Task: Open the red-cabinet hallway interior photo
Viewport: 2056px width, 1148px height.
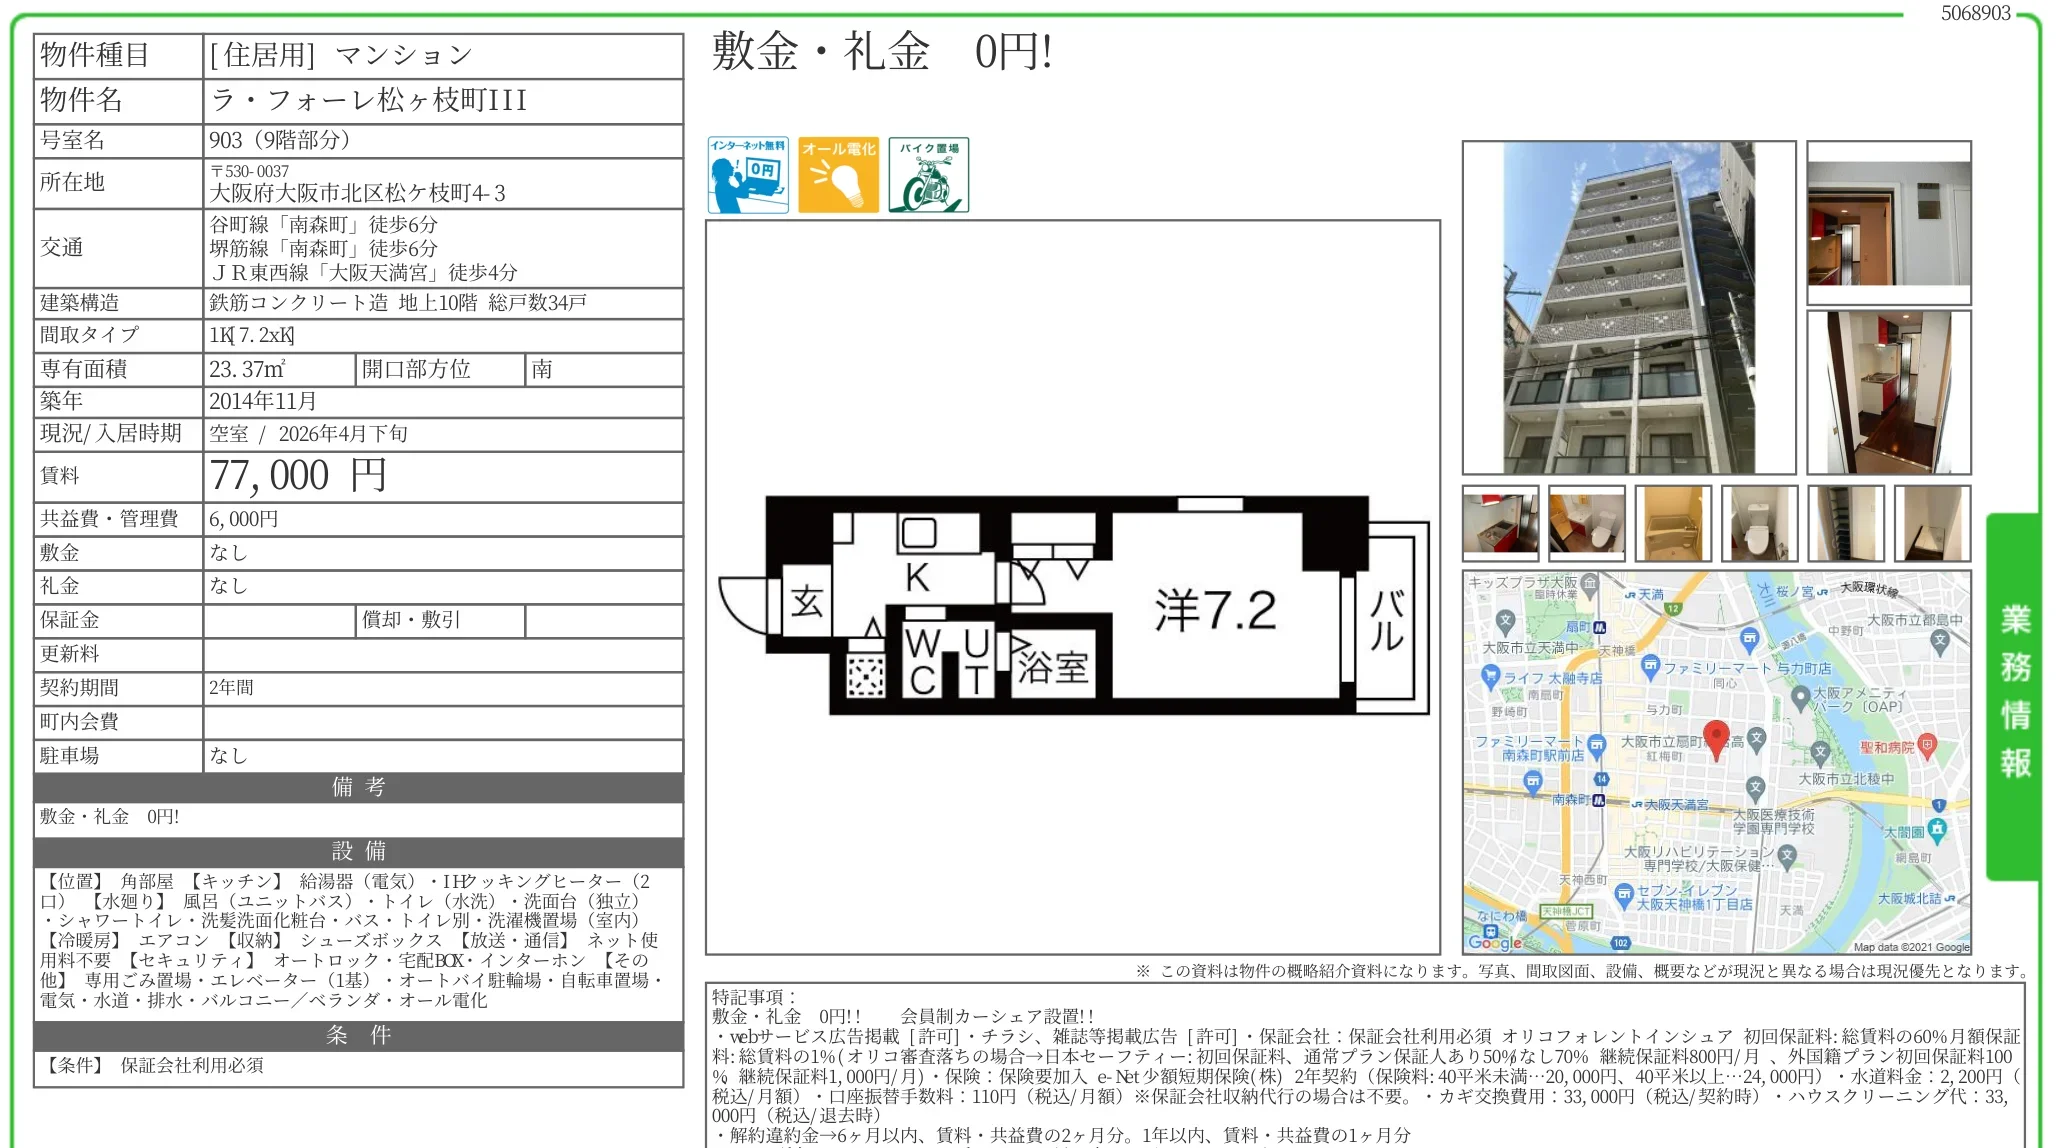Action: click(x=1888, y=392)
